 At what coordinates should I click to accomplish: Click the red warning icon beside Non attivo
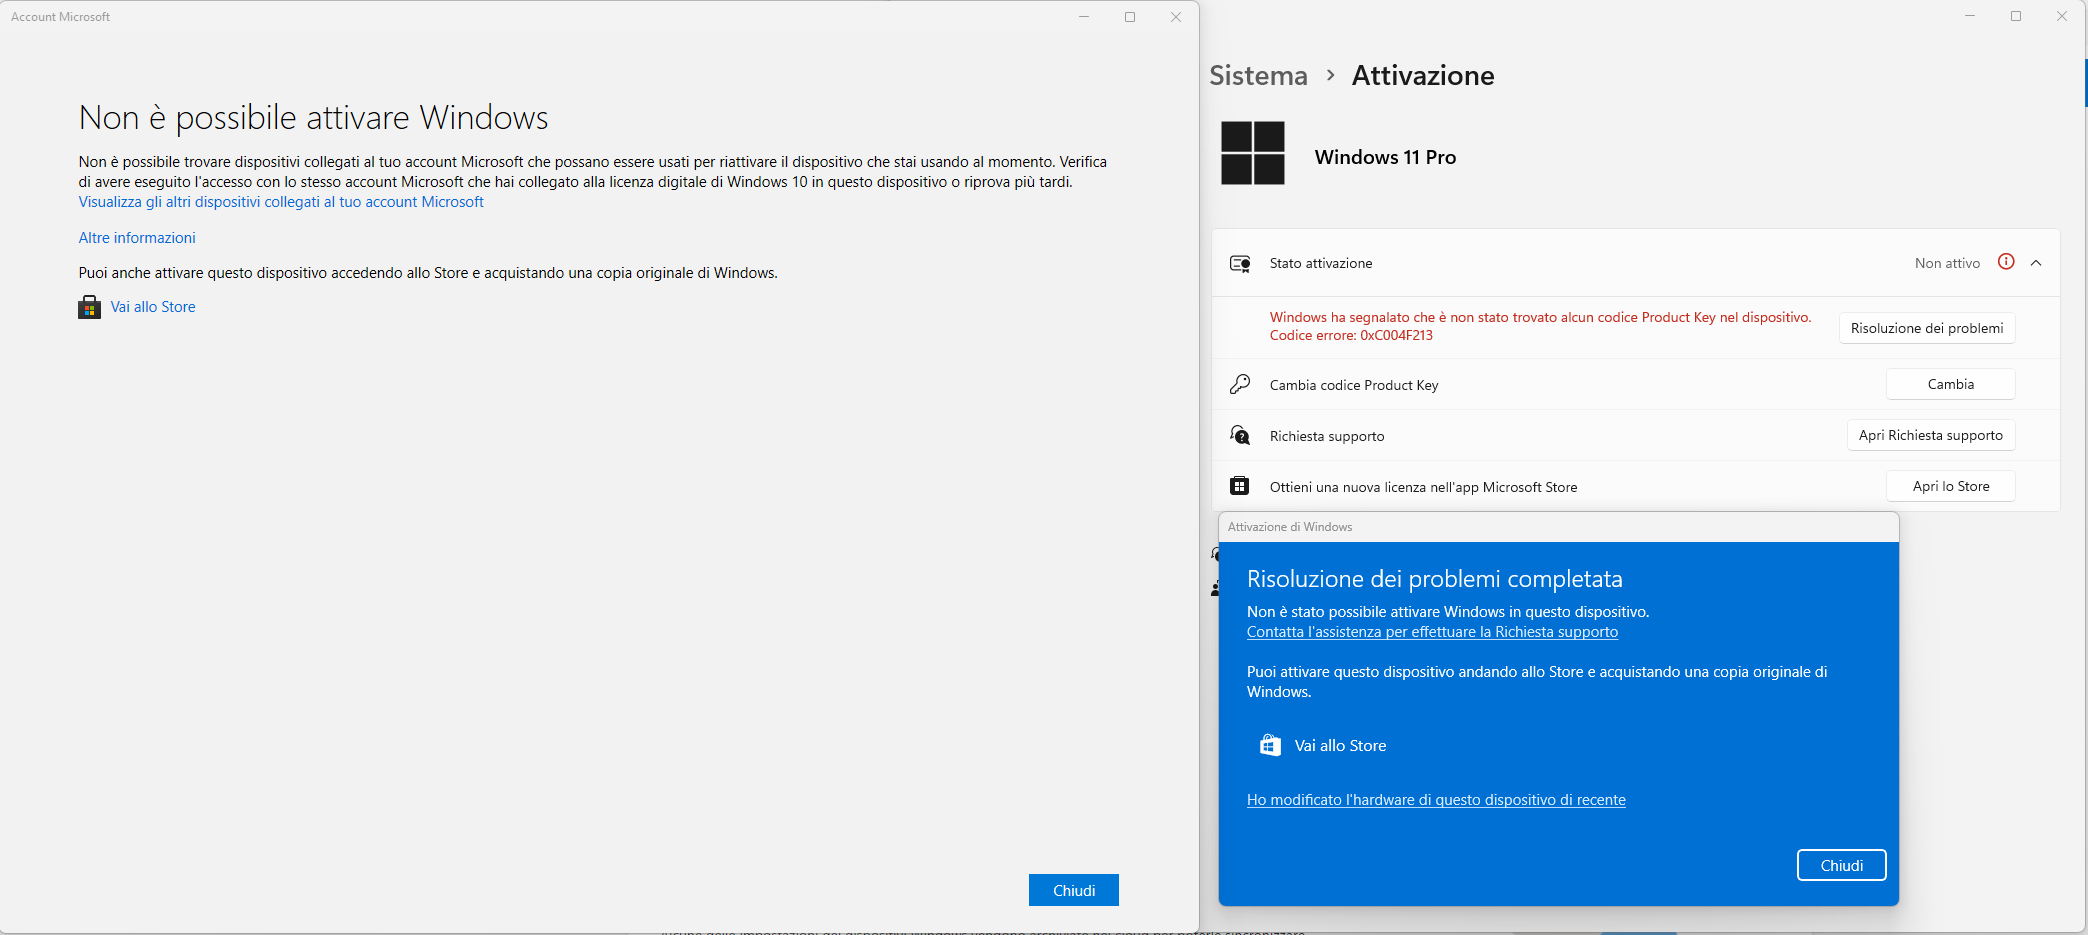(x=2006, y=262)
